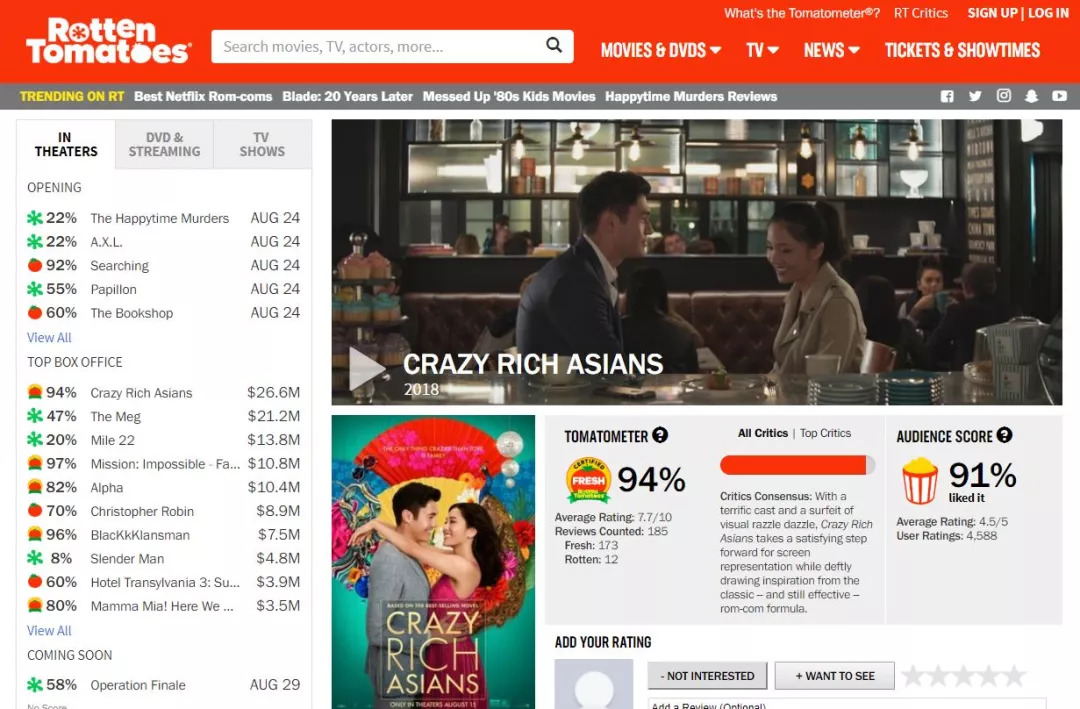Open the Twitter social icon
This screenshot has height=709, width=1080.
975,96
